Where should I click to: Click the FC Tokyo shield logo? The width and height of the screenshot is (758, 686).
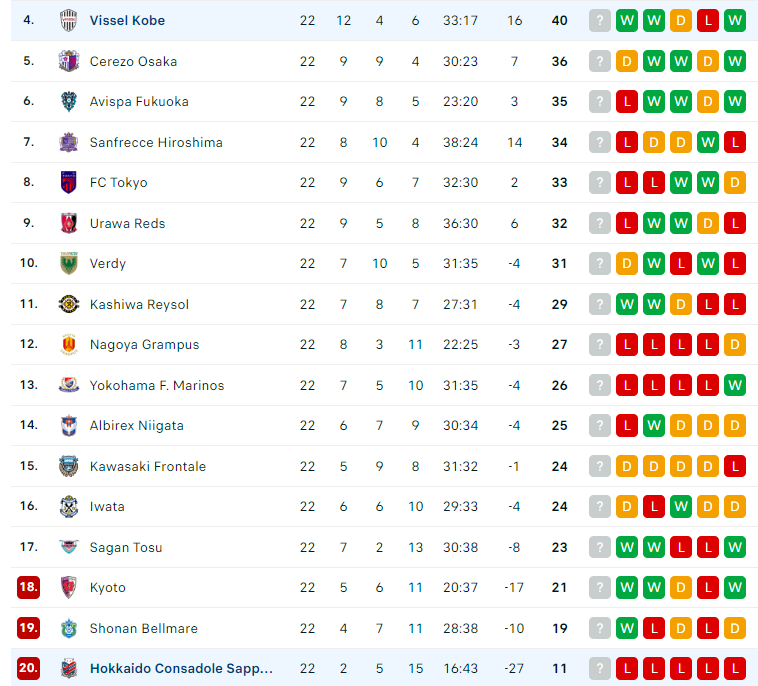click(x=69, y=182)
